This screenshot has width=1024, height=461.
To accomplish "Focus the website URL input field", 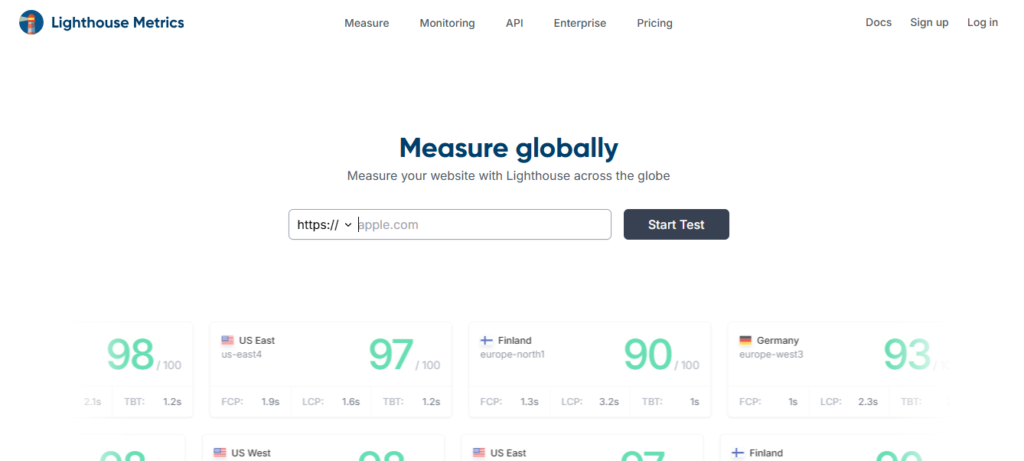I will pyautogui.click(x=480, y=225).
